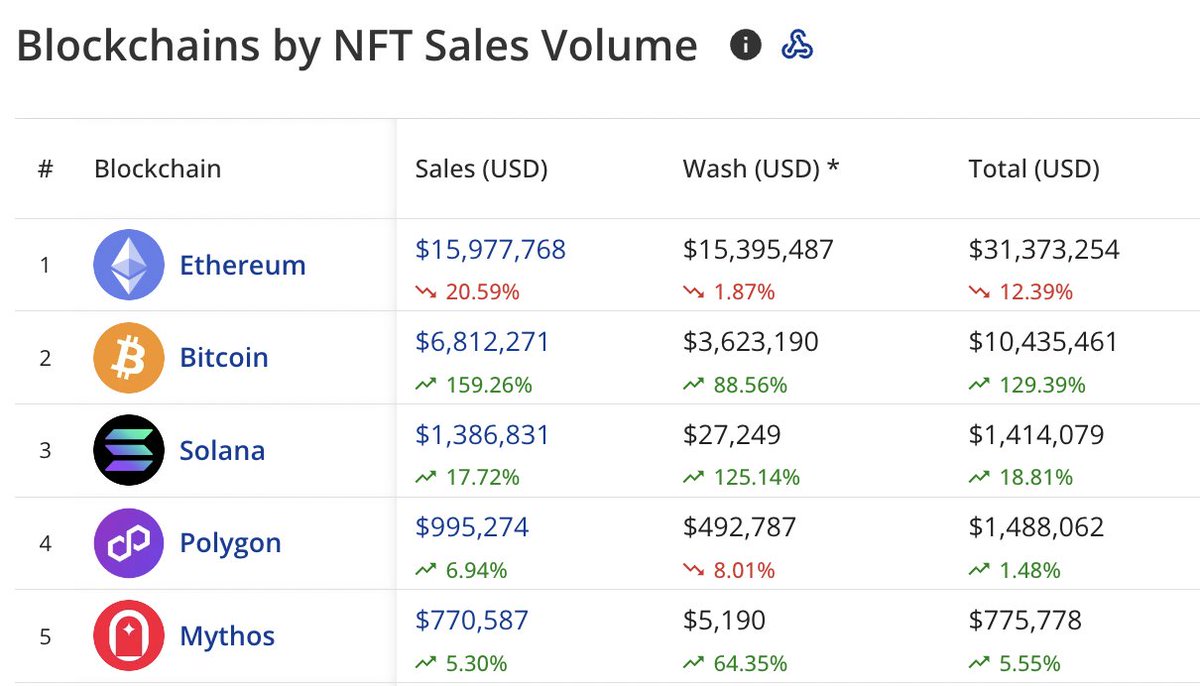
Task: Select Solana total $1,414,079
Action: [x=1036, y=434]
